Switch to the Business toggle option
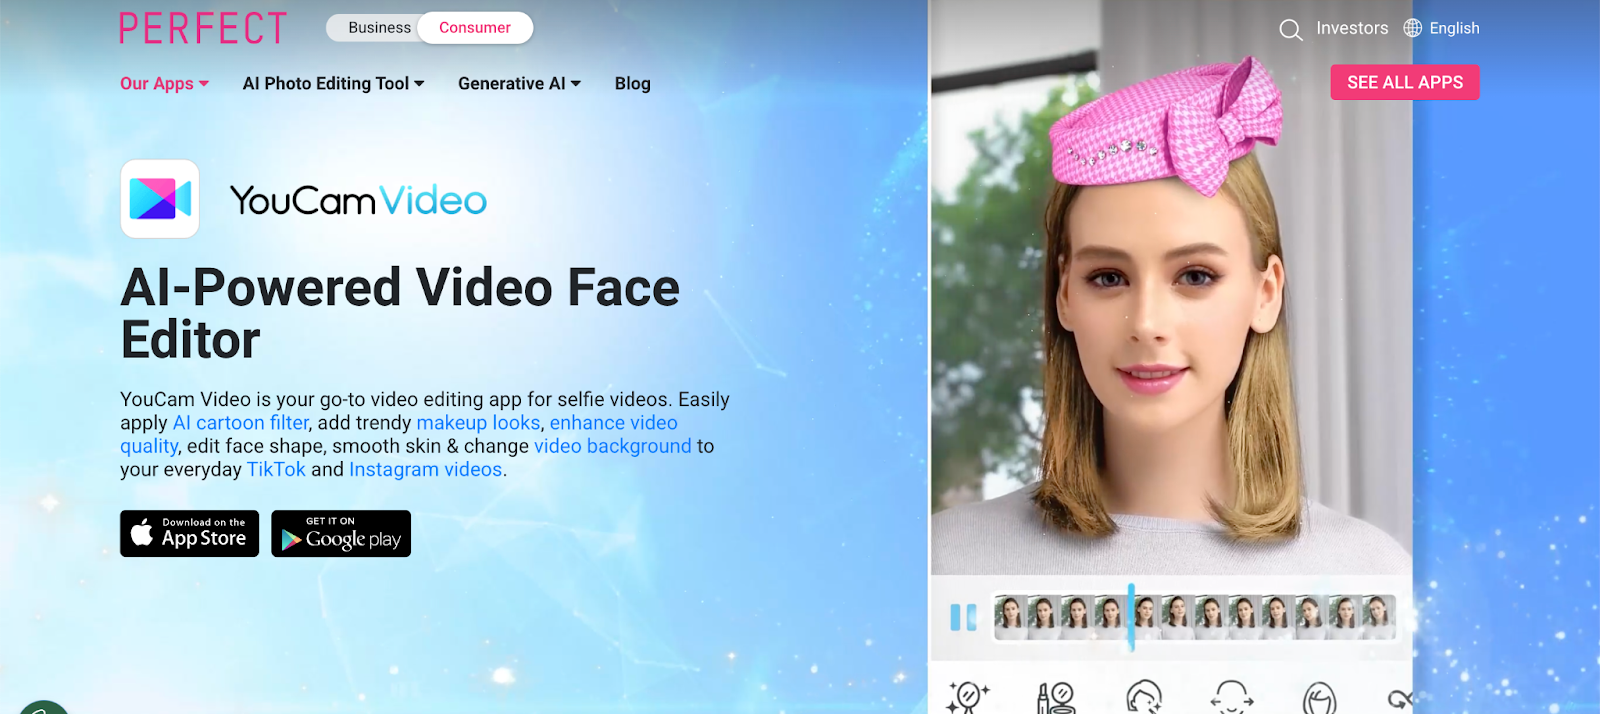The height and width of the screenshot is (714, 1600). point(379,28)
